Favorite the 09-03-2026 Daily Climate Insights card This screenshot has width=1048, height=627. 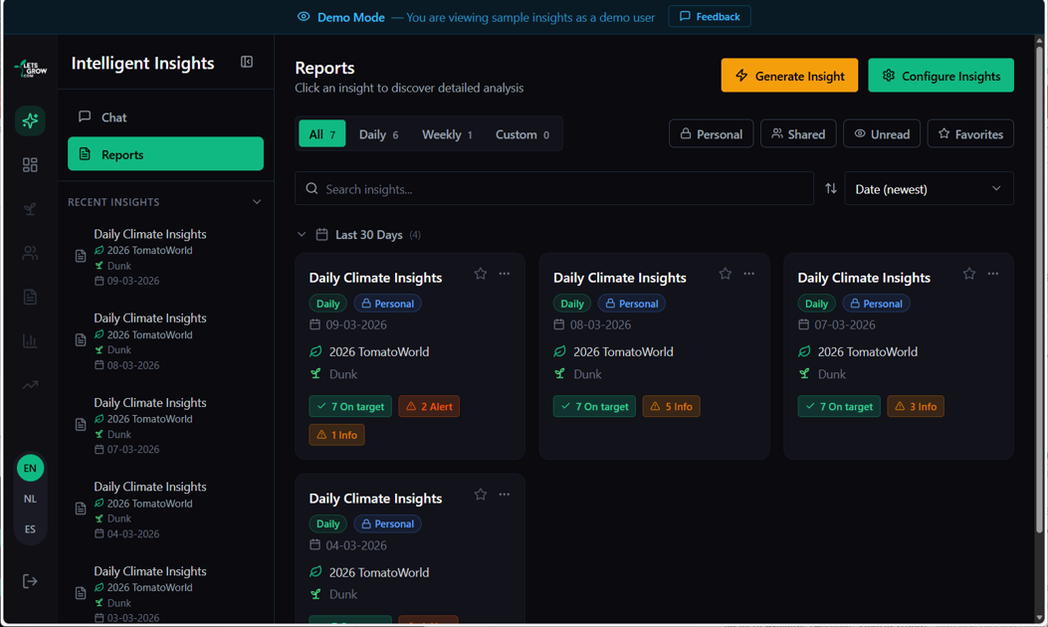(x=481, y=273)
